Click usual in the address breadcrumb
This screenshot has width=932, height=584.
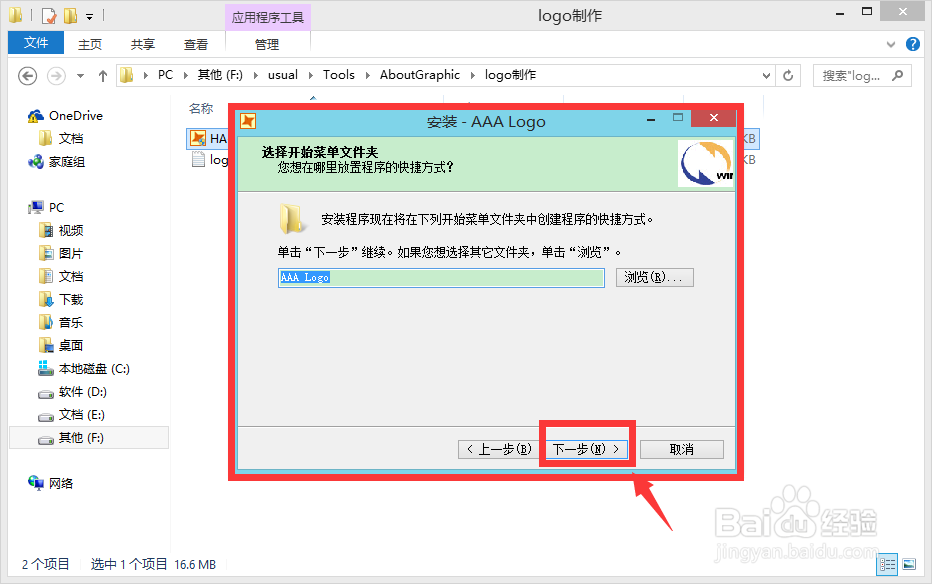283,75
